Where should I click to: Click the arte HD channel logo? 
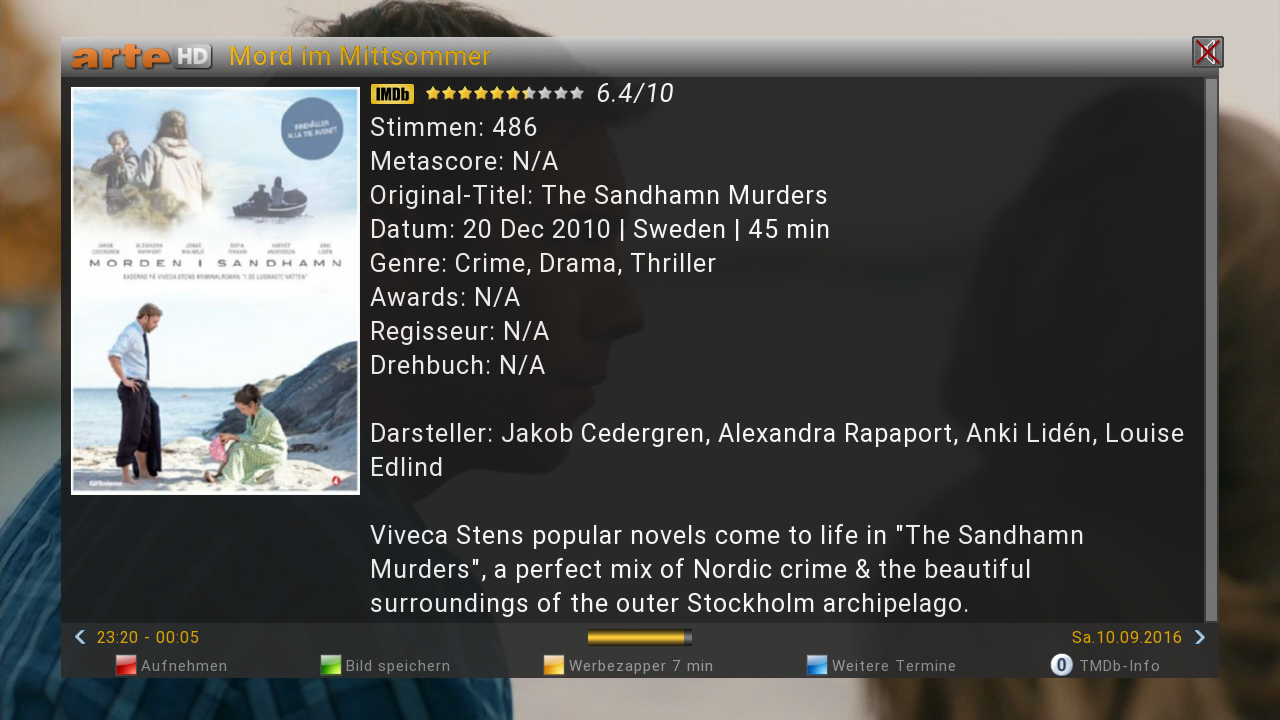(141, 57)
